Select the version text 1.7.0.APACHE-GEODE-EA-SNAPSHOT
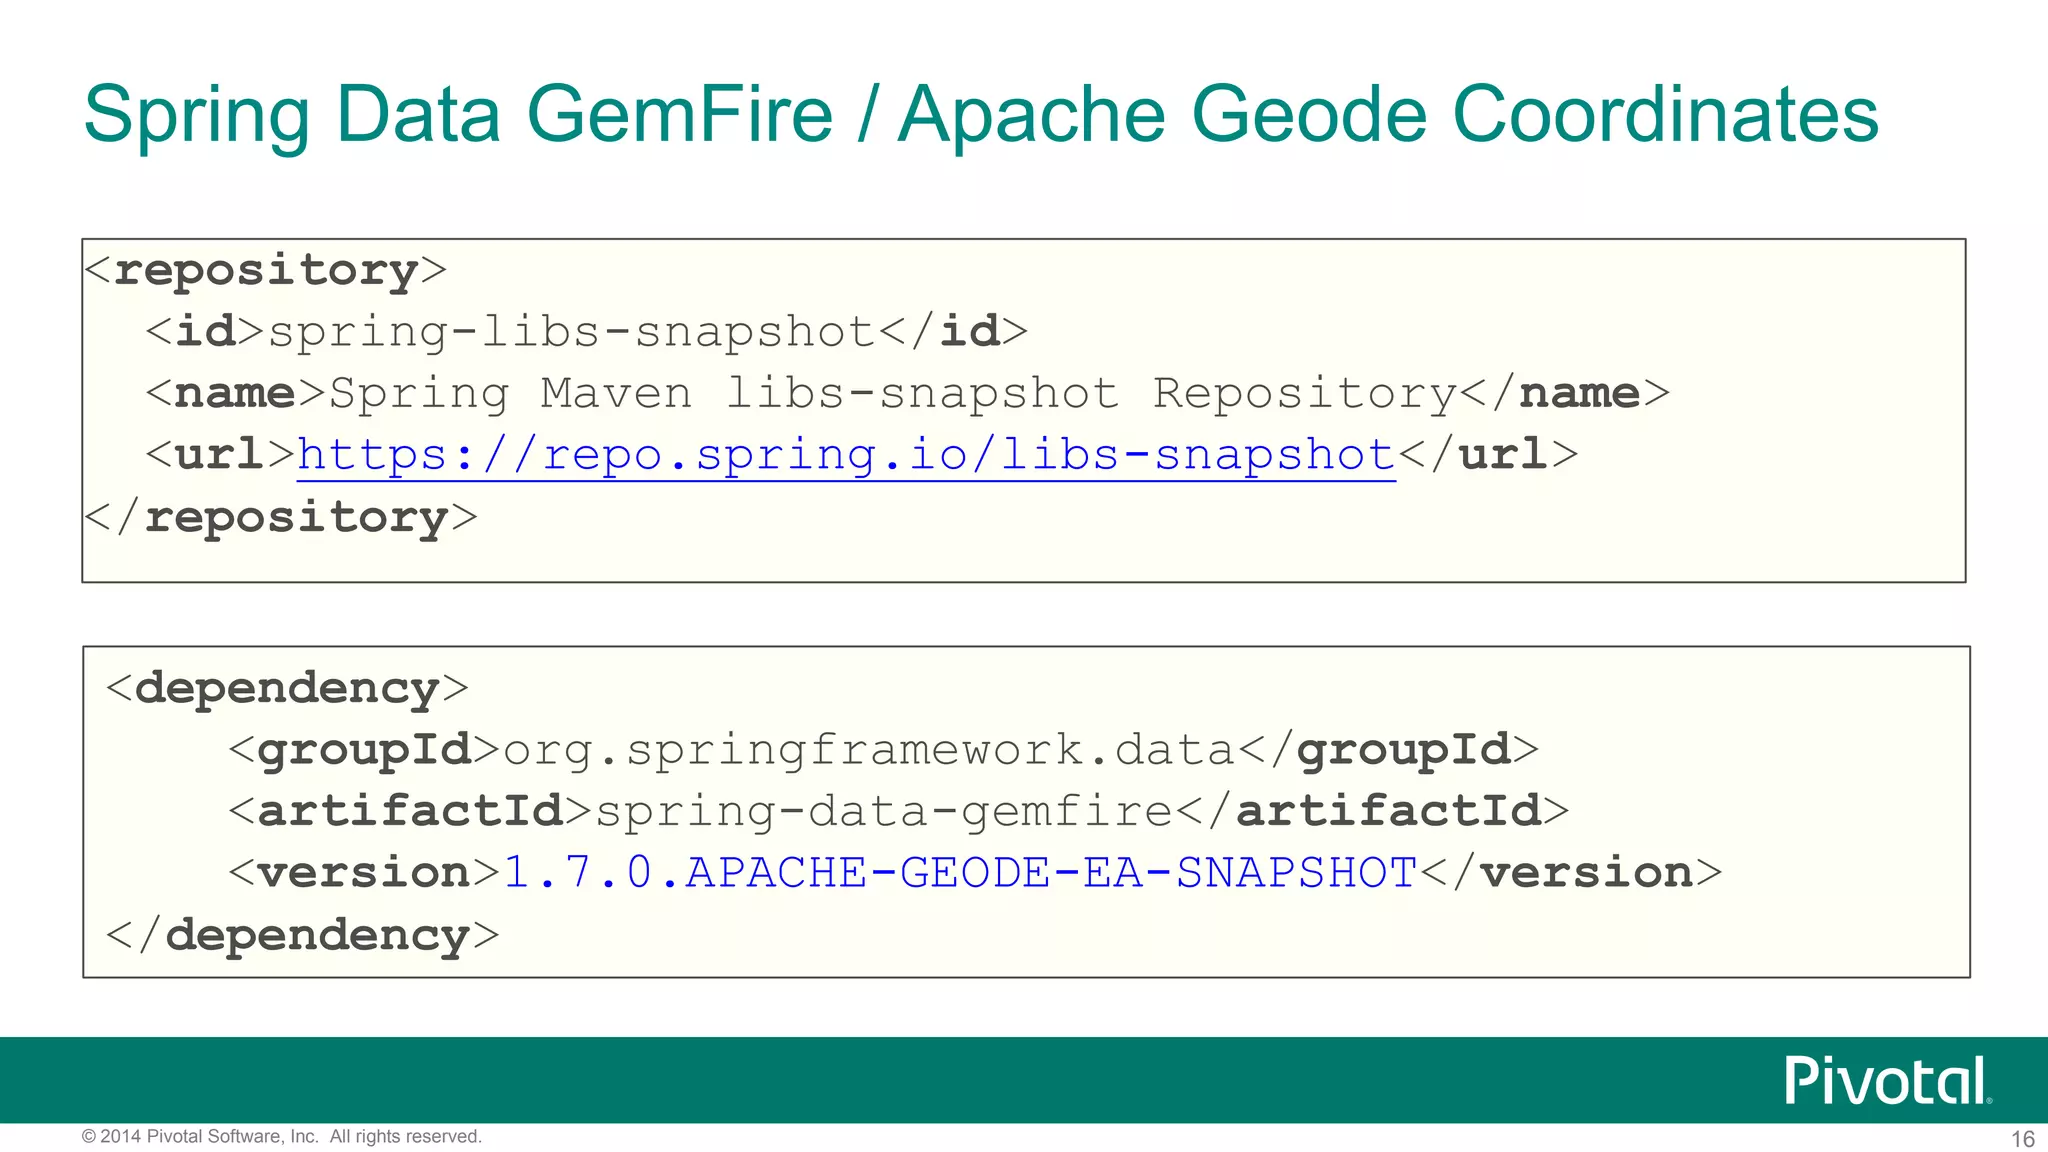2048x1152 pixels. pos(960,872)
